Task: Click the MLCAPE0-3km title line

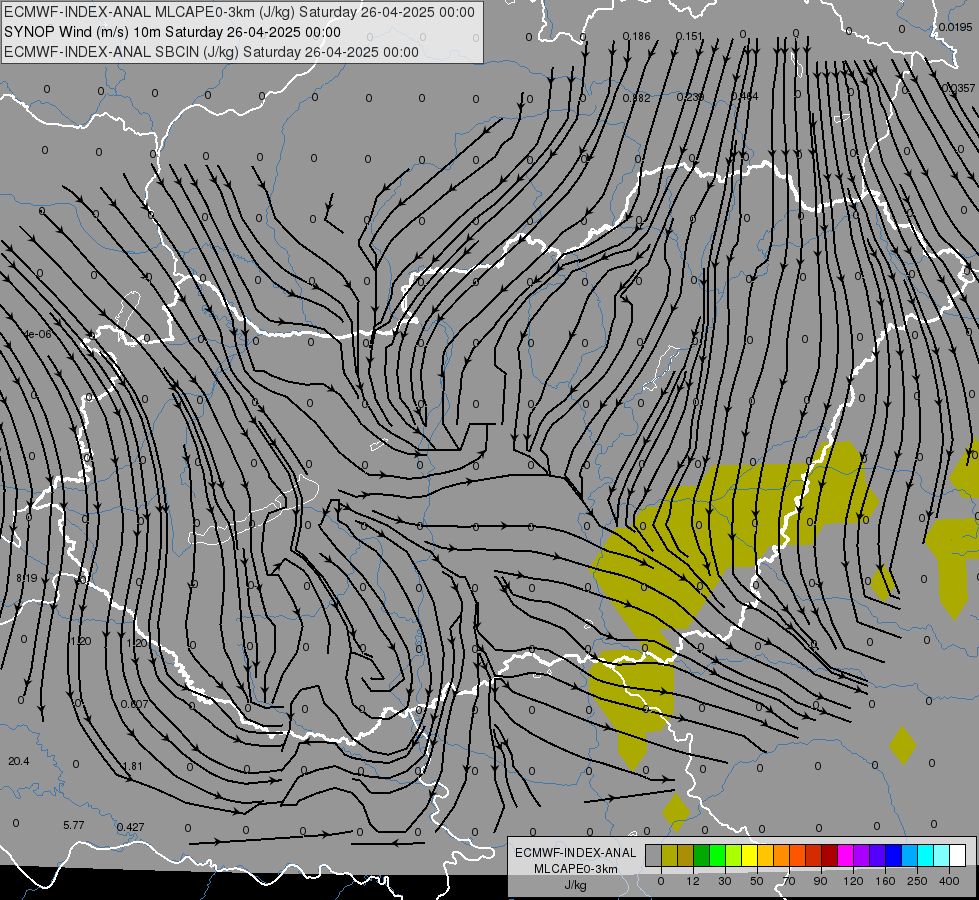Action: pyautogui.click(x=239, y=12)
